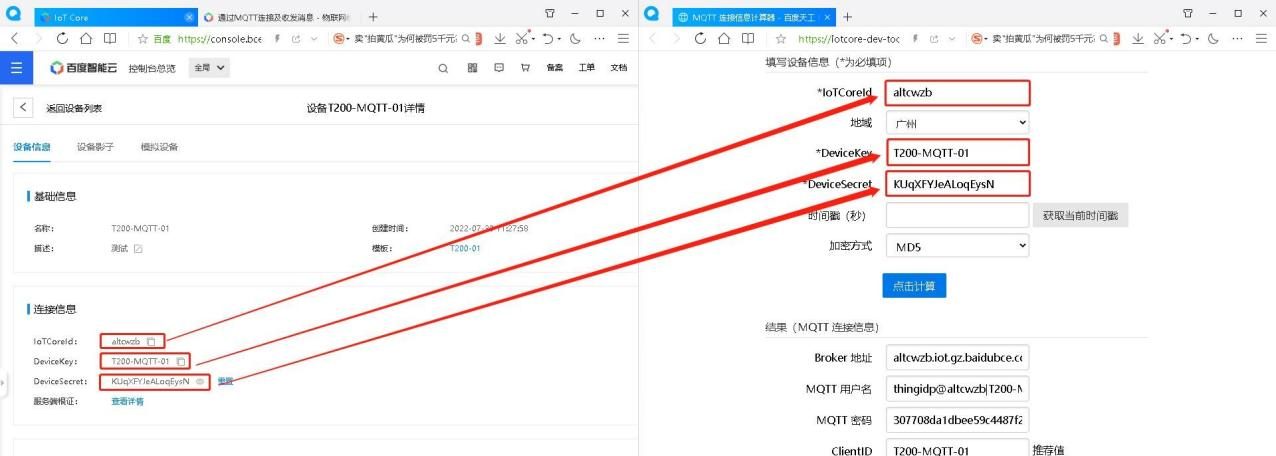The image size is (1276, 456).
Task: Click 返回设备列表 link
Action: click(x=74, y=108)
